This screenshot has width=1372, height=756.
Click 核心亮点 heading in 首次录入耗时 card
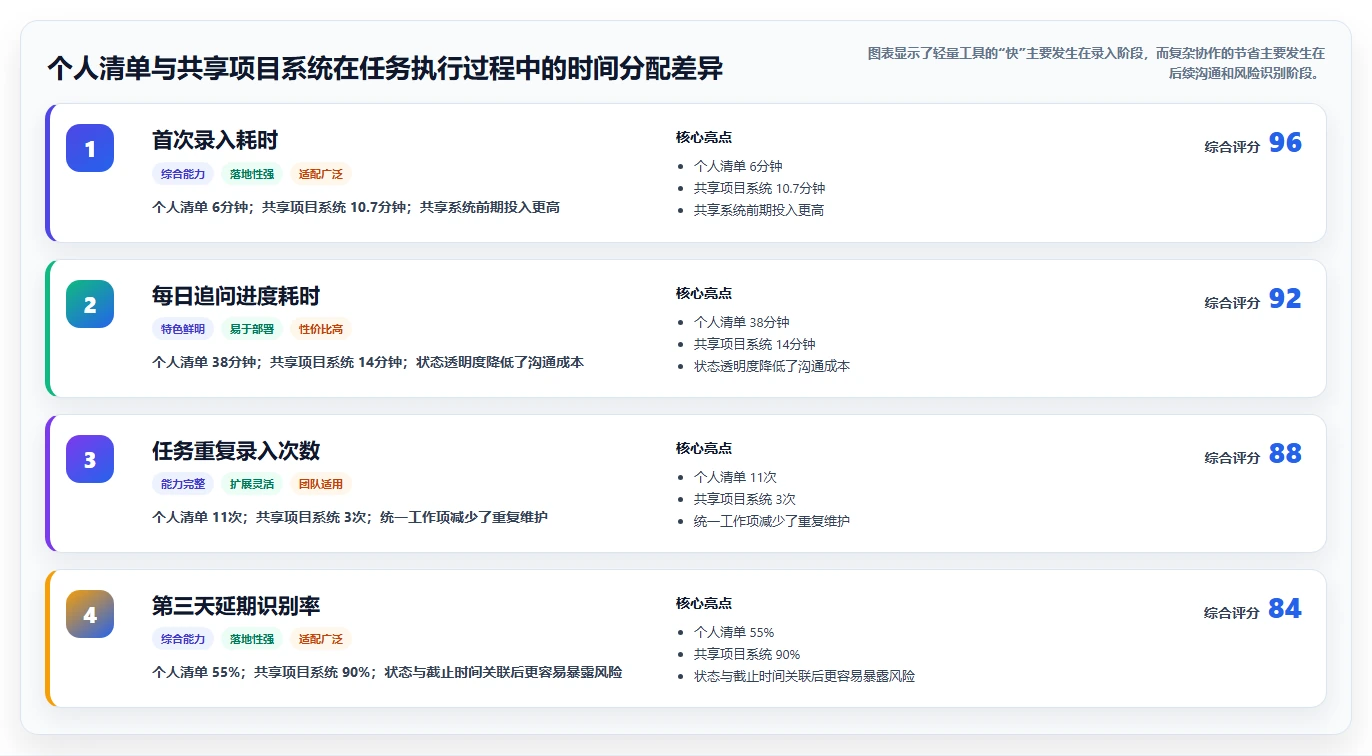tap(704, 138)
